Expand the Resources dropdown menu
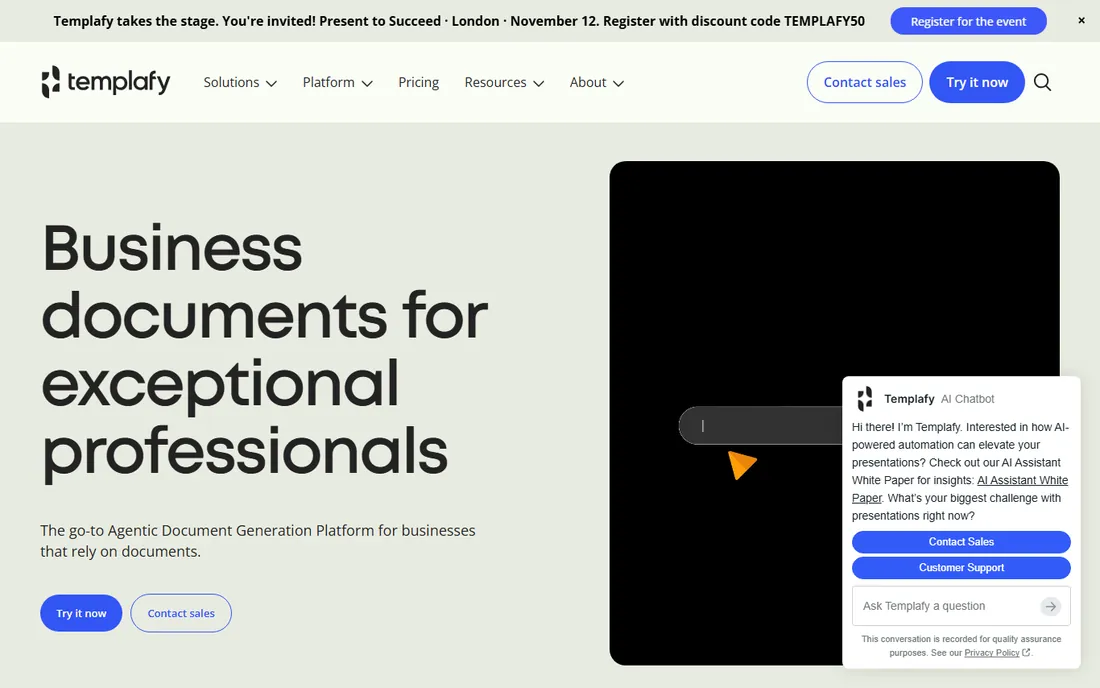Image resolution: width=1100 pixels, height=688 pixels. (504, 82)
